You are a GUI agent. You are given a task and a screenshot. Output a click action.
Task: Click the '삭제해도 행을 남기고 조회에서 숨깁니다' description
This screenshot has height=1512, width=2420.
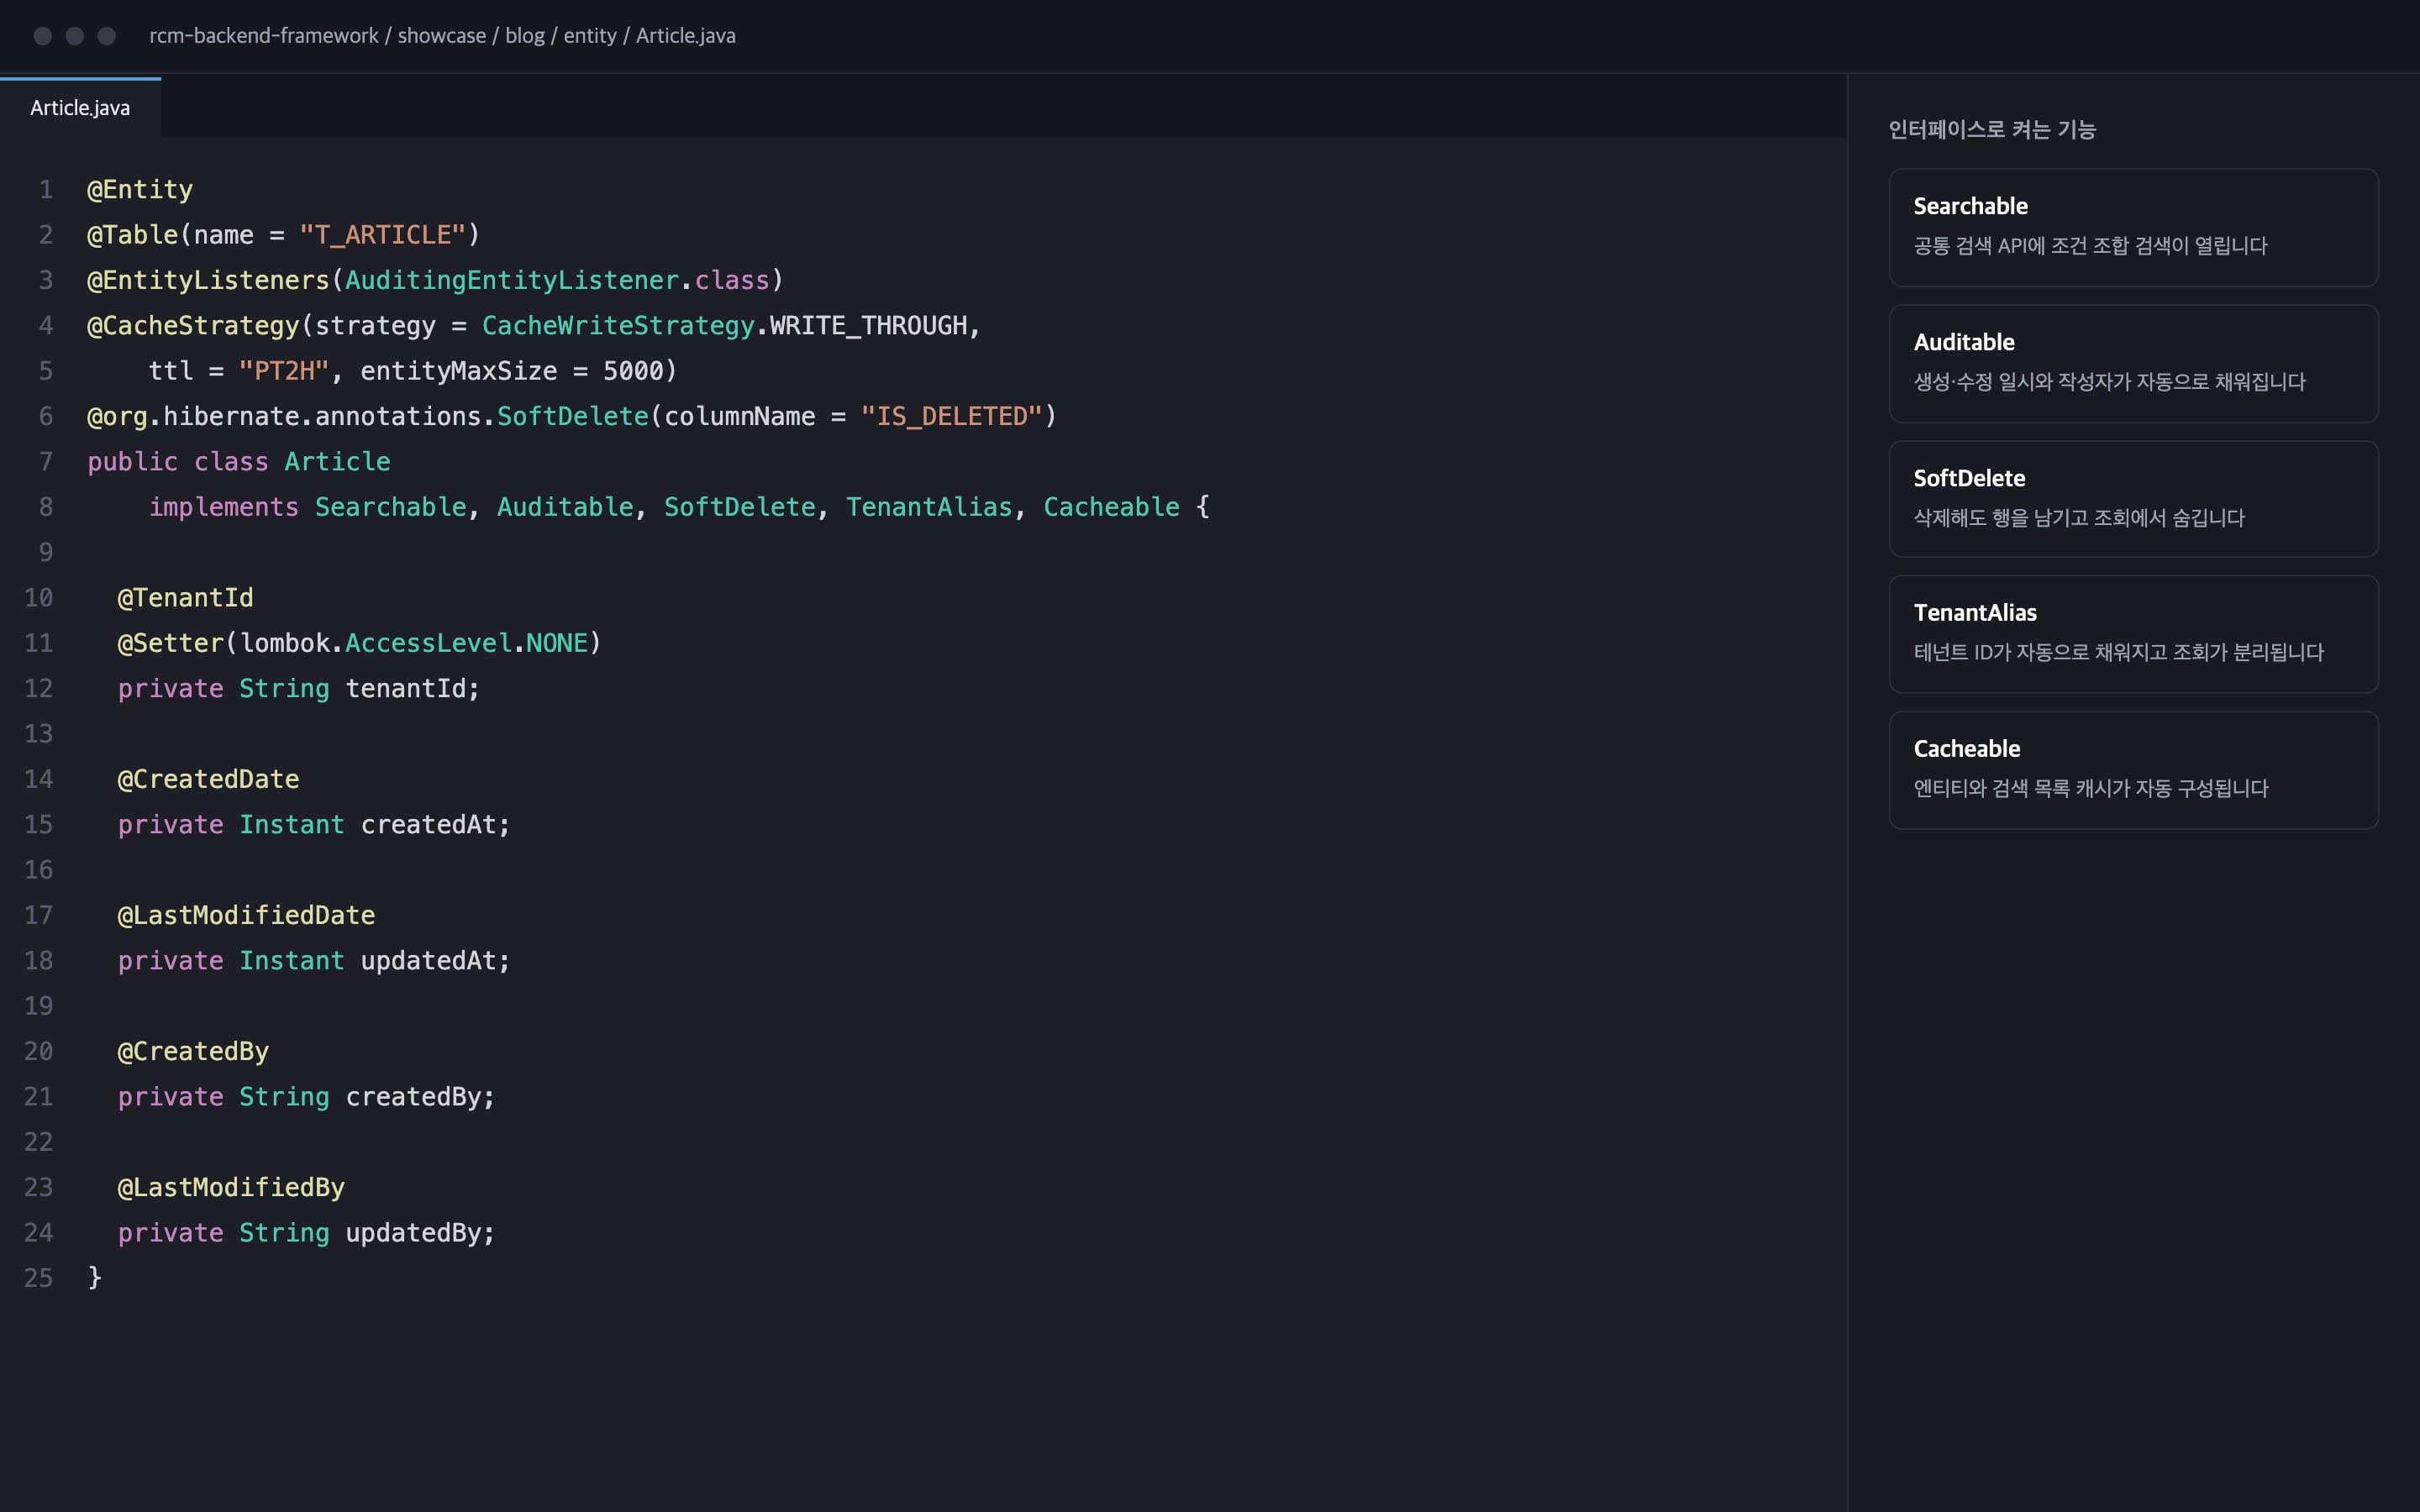pos(2079,518)
